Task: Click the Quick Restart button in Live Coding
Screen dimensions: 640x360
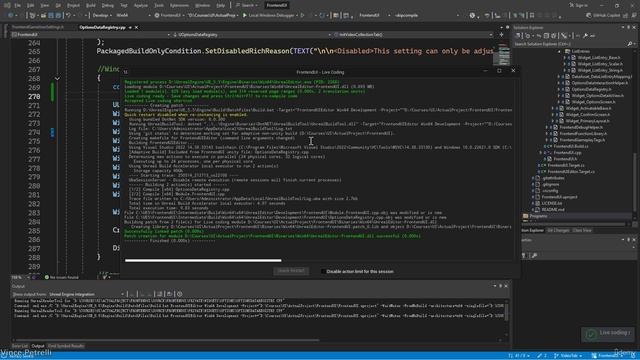Action: tap(291, 271)
